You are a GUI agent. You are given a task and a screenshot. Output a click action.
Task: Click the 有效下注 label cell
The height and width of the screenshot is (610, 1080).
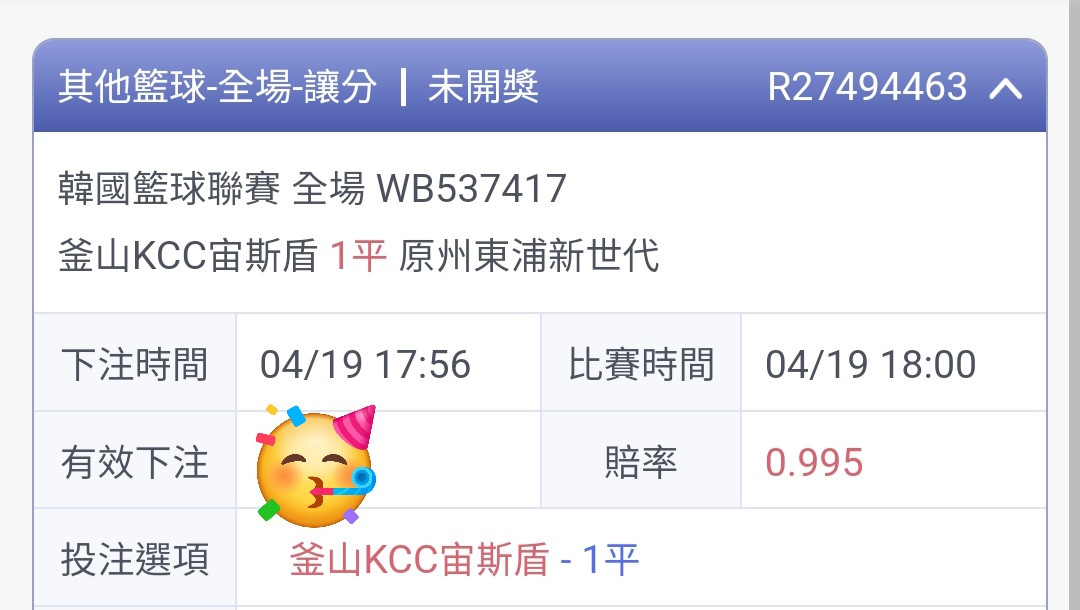point(135,461)
